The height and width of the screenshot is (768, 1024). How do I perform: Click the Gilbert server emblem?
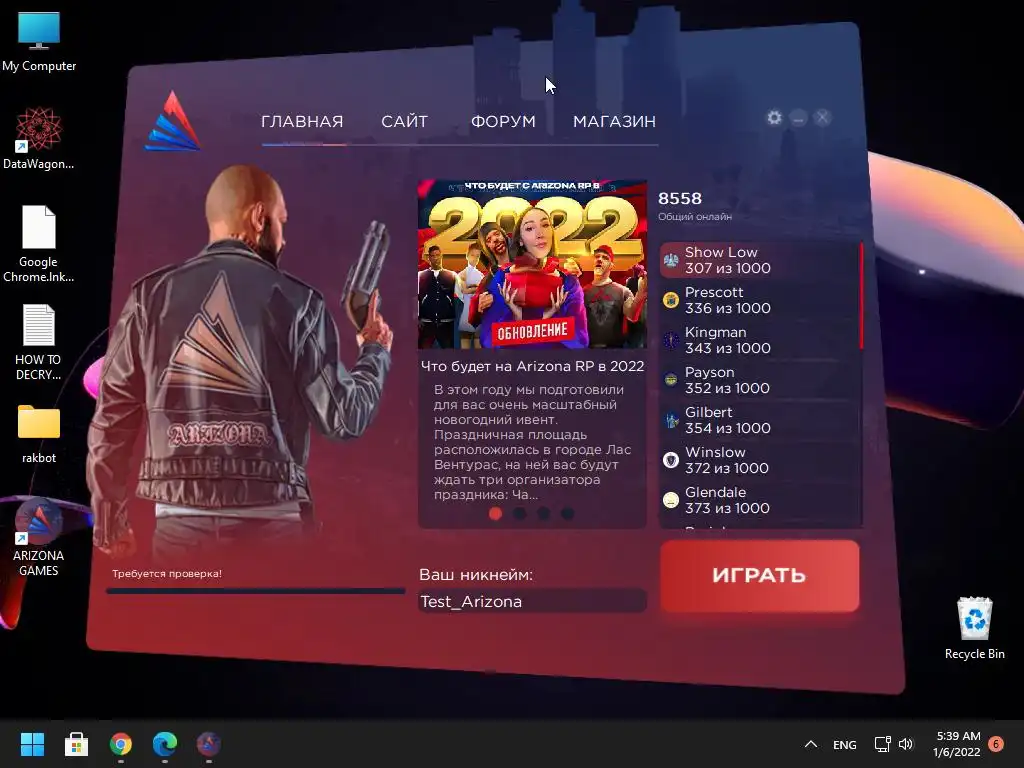pos(671,420)
